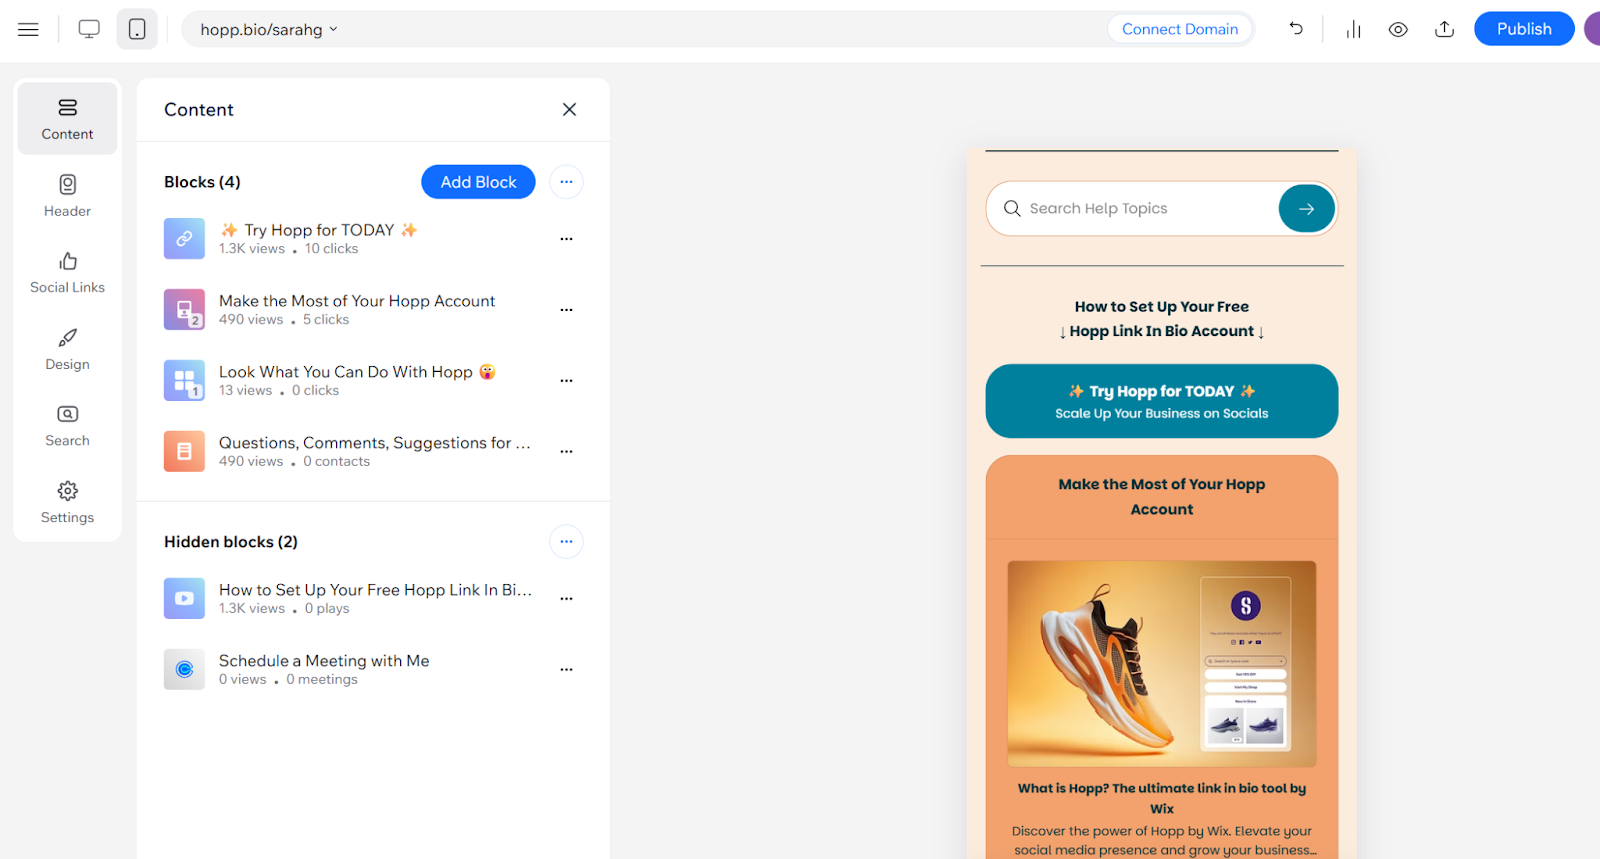Click the Connect Domain button
This screenshot has width=1600, height=859.
[1180, 29]
